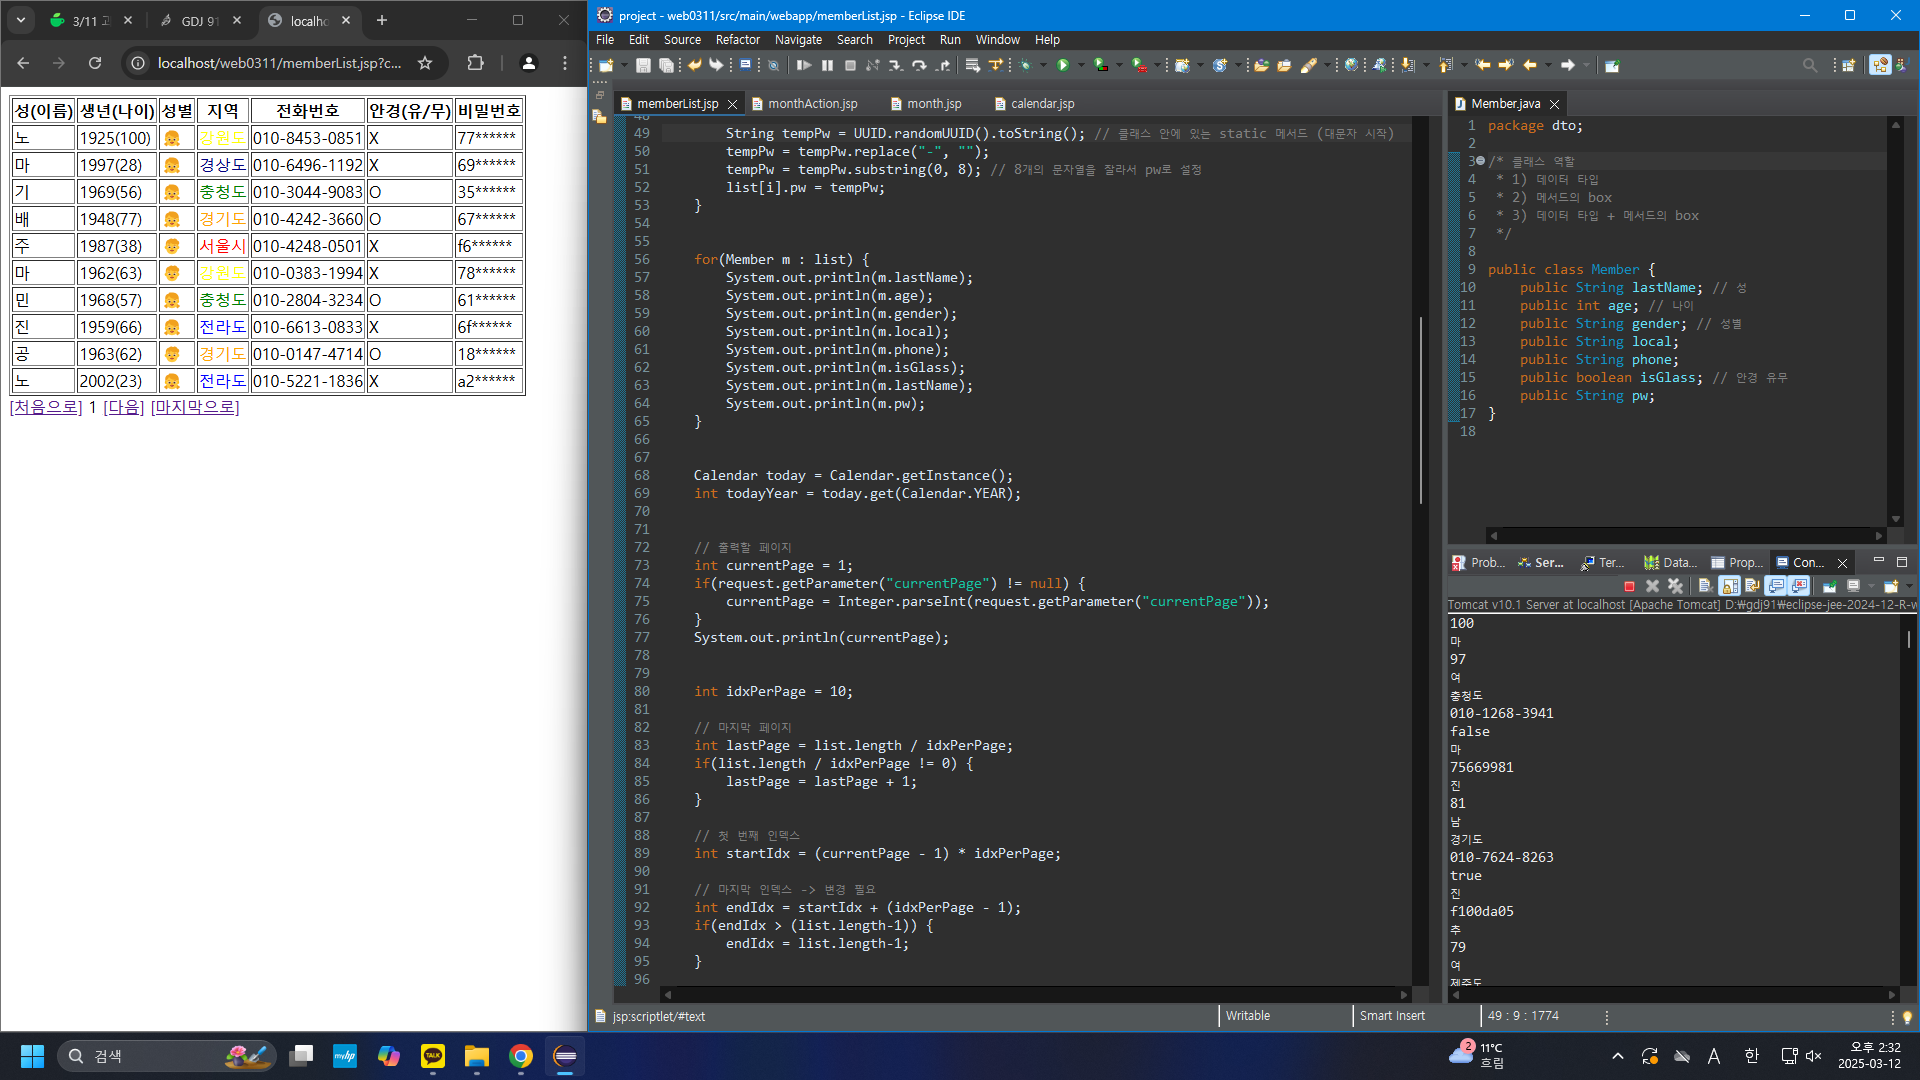1920x1080 pixels.
Task: Expand the Open Console dropdown arrow
Action: click(1908, 586)
